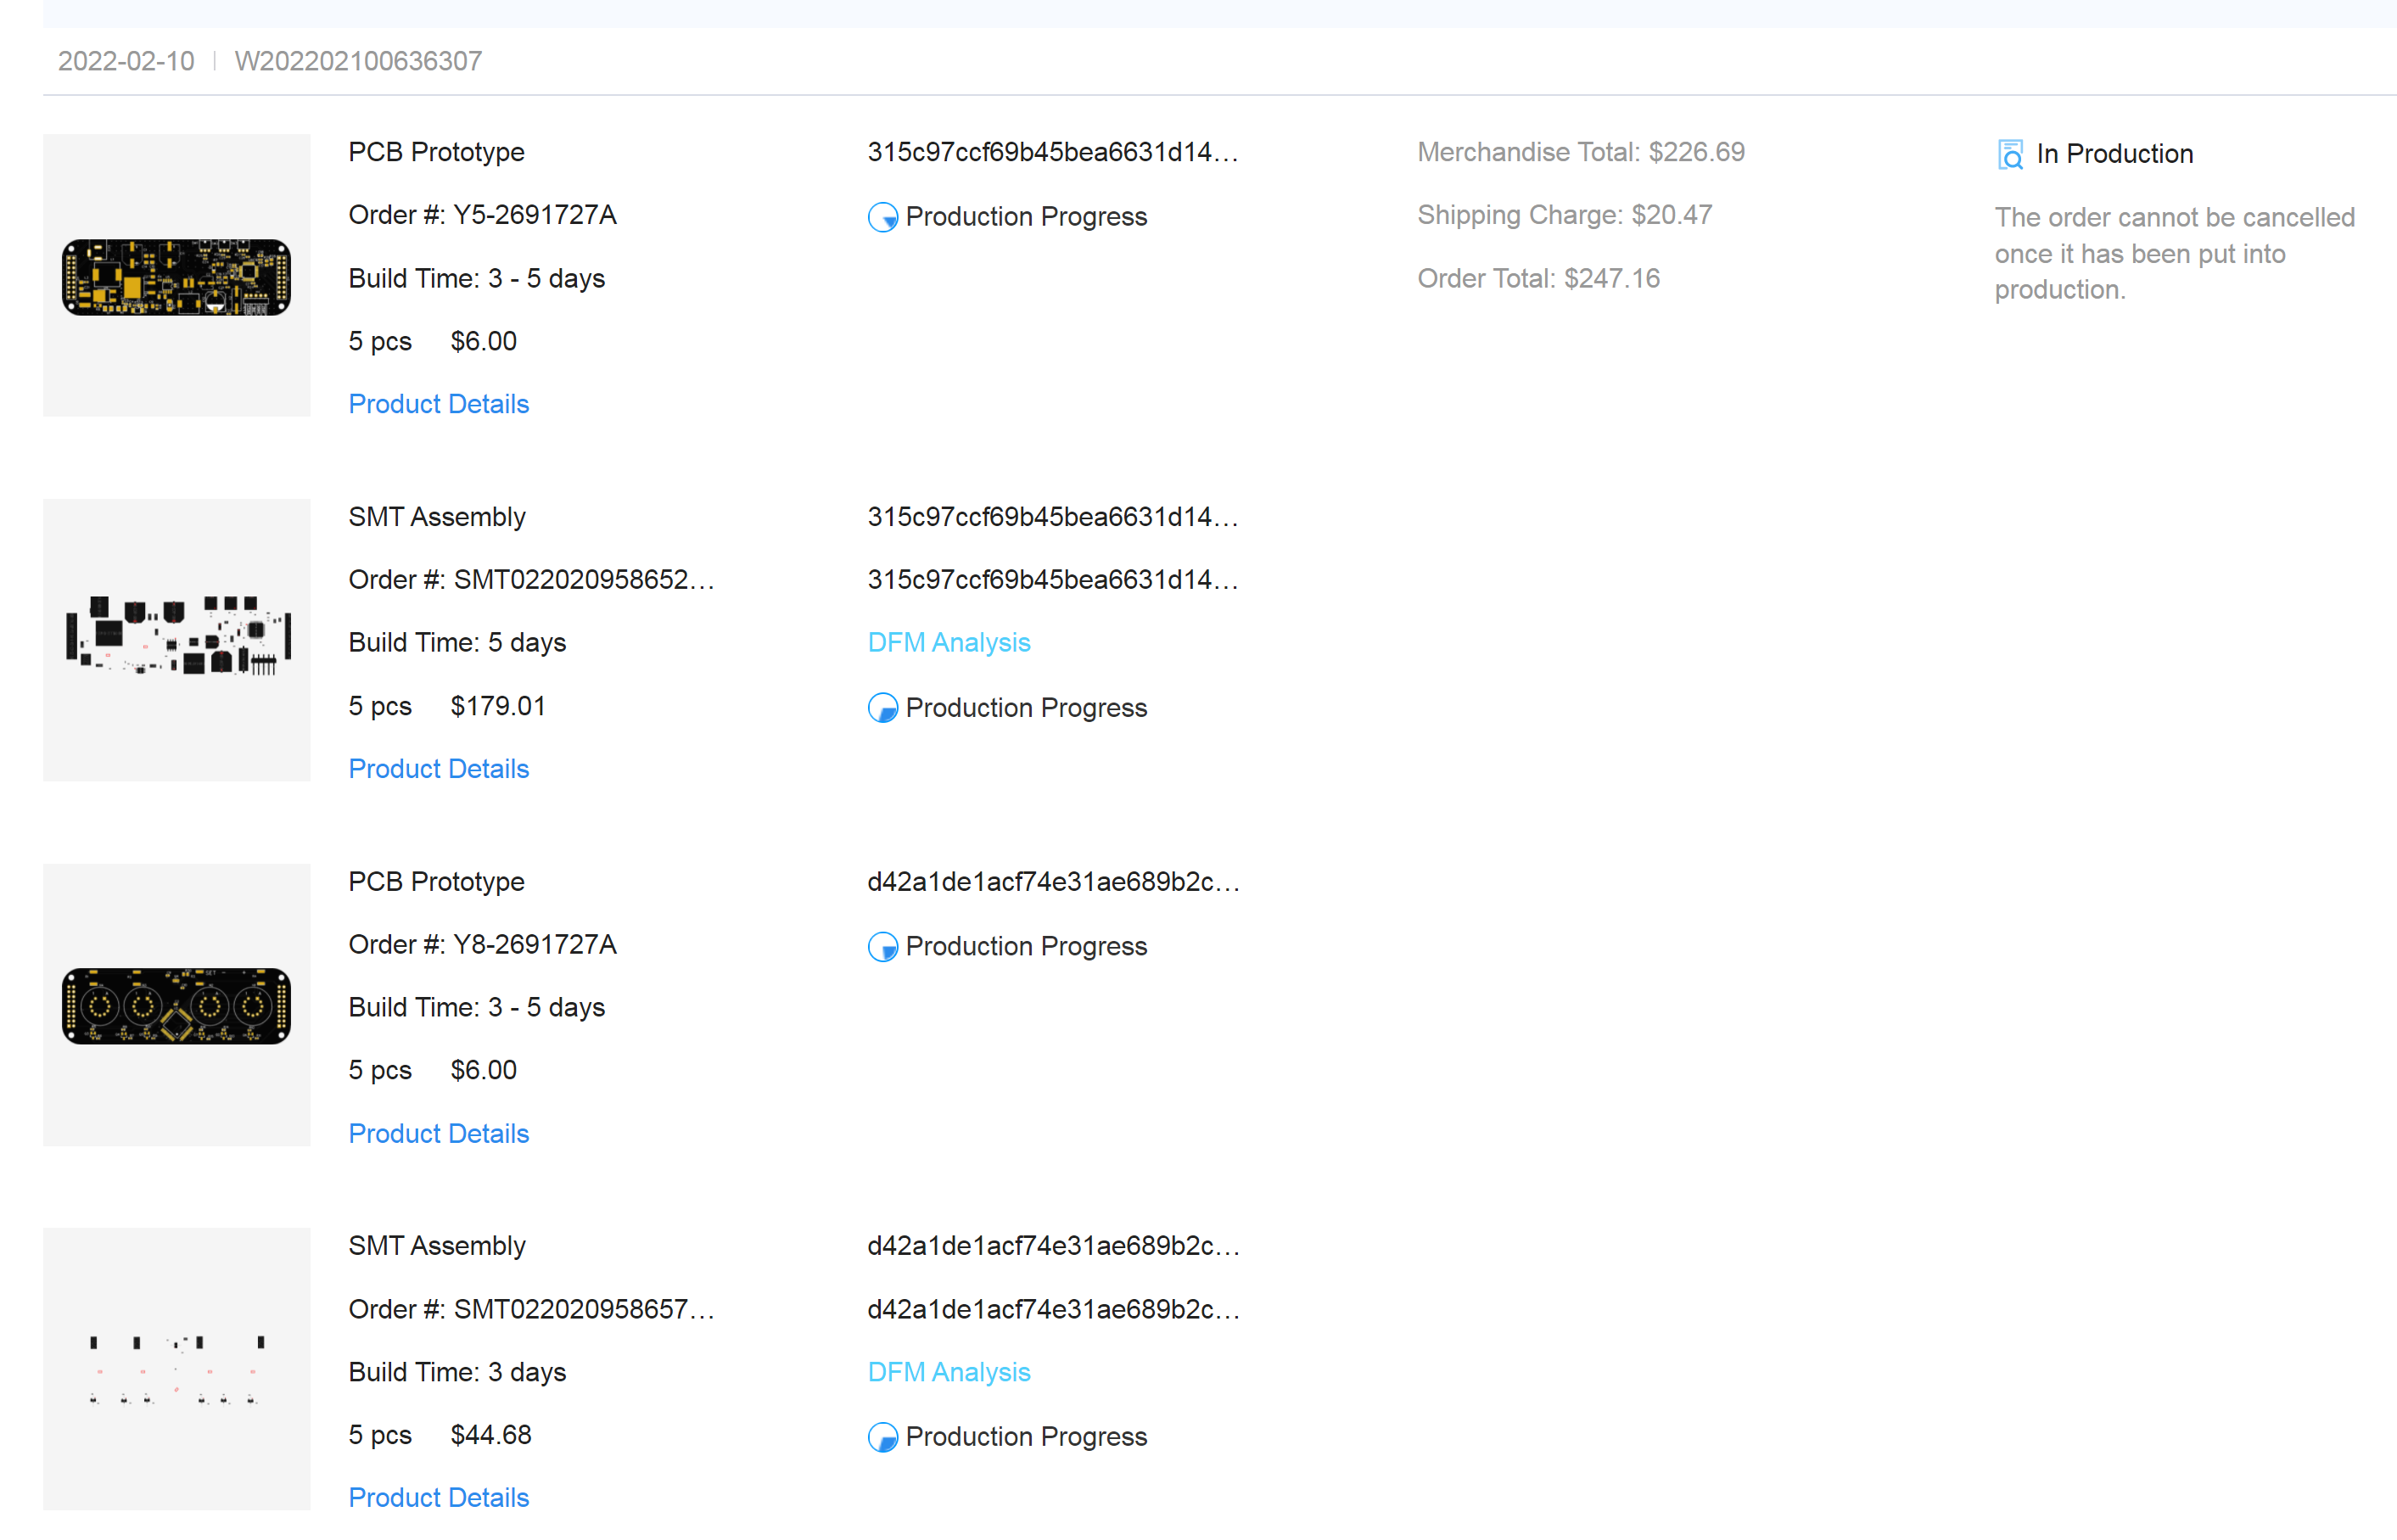Click the Order #: SMT022020958652 text

[531, 580]
